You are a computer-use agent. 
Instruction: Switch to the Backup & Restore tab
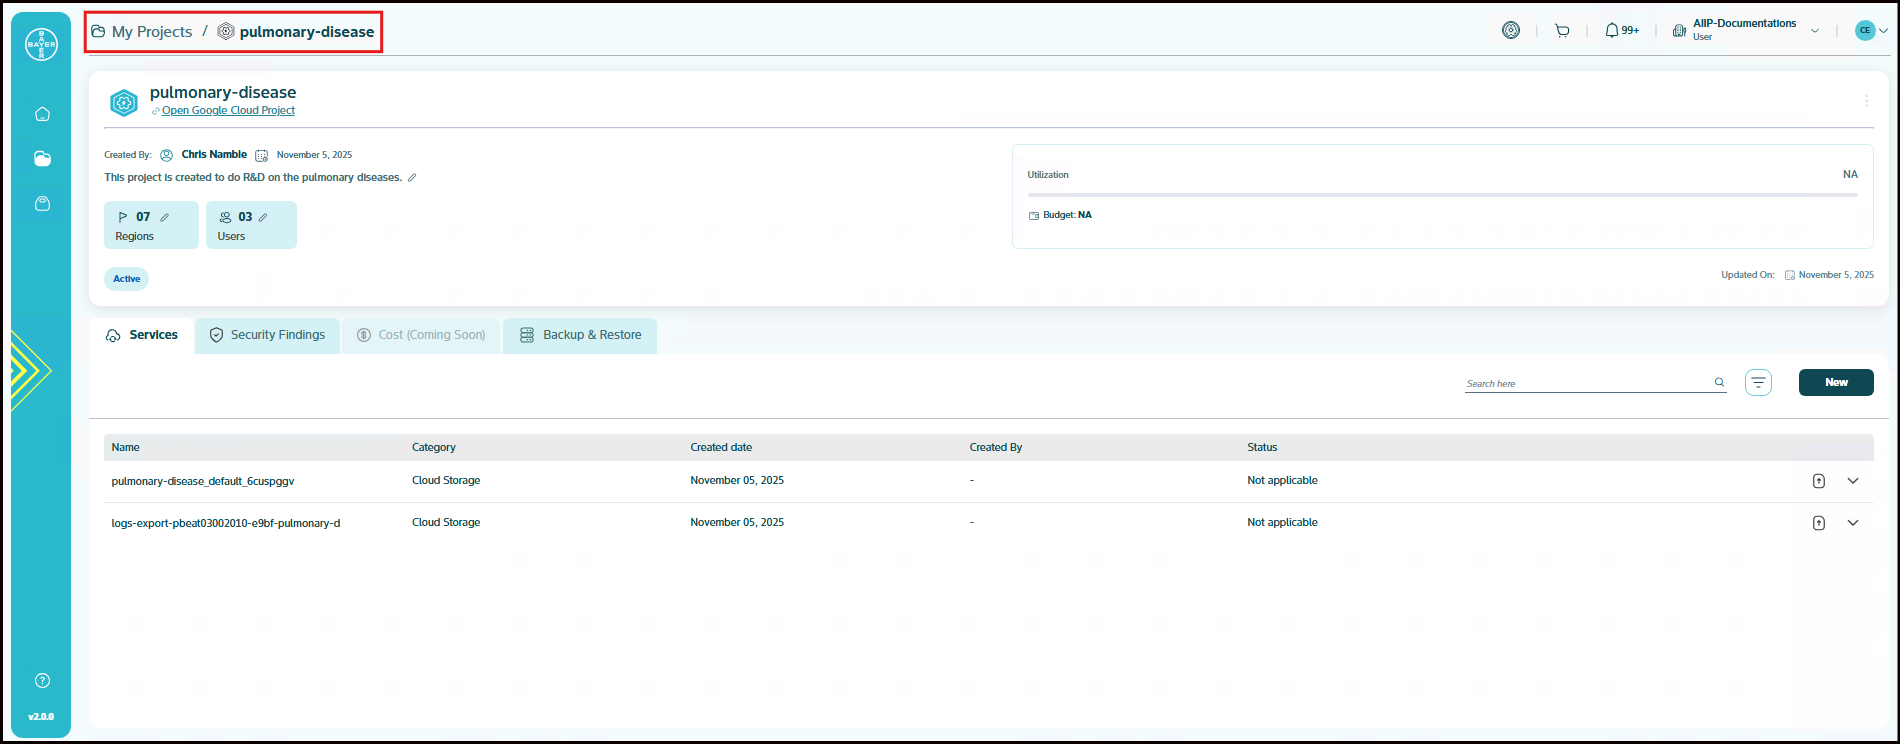coord(581,335)
